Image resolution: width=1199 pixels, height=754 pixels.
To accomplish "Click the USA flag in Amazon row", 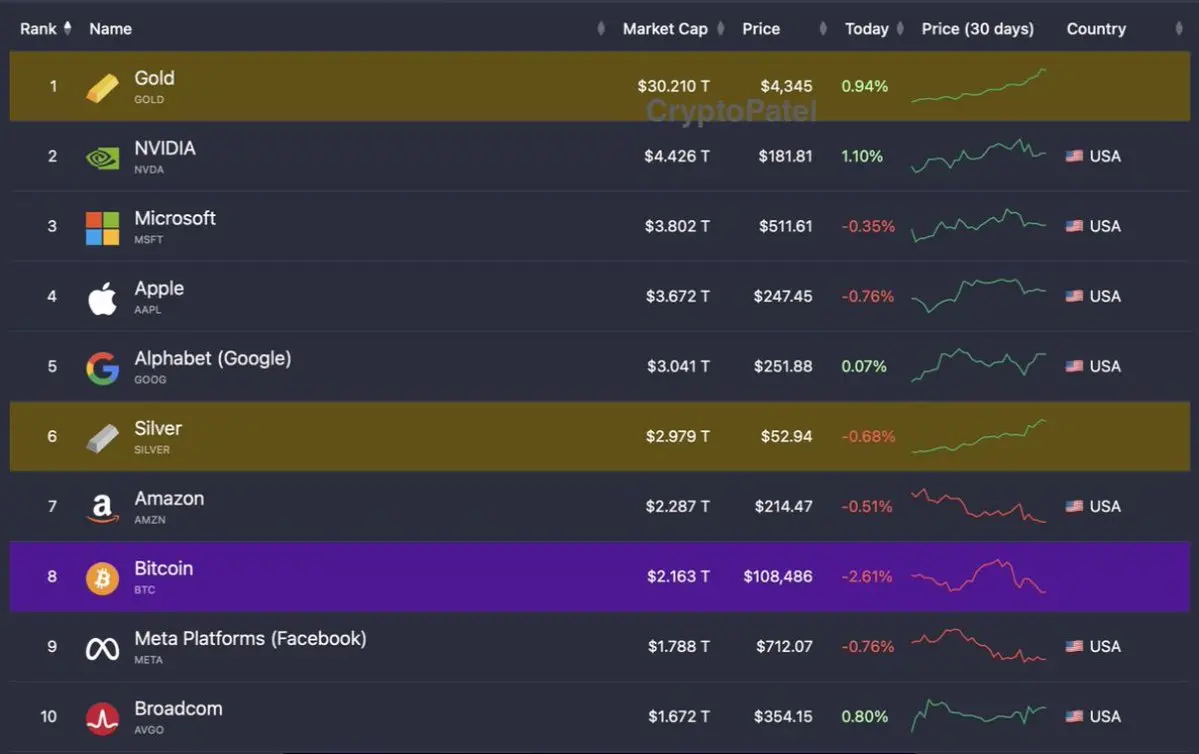I will click(x=1074, y=506).
